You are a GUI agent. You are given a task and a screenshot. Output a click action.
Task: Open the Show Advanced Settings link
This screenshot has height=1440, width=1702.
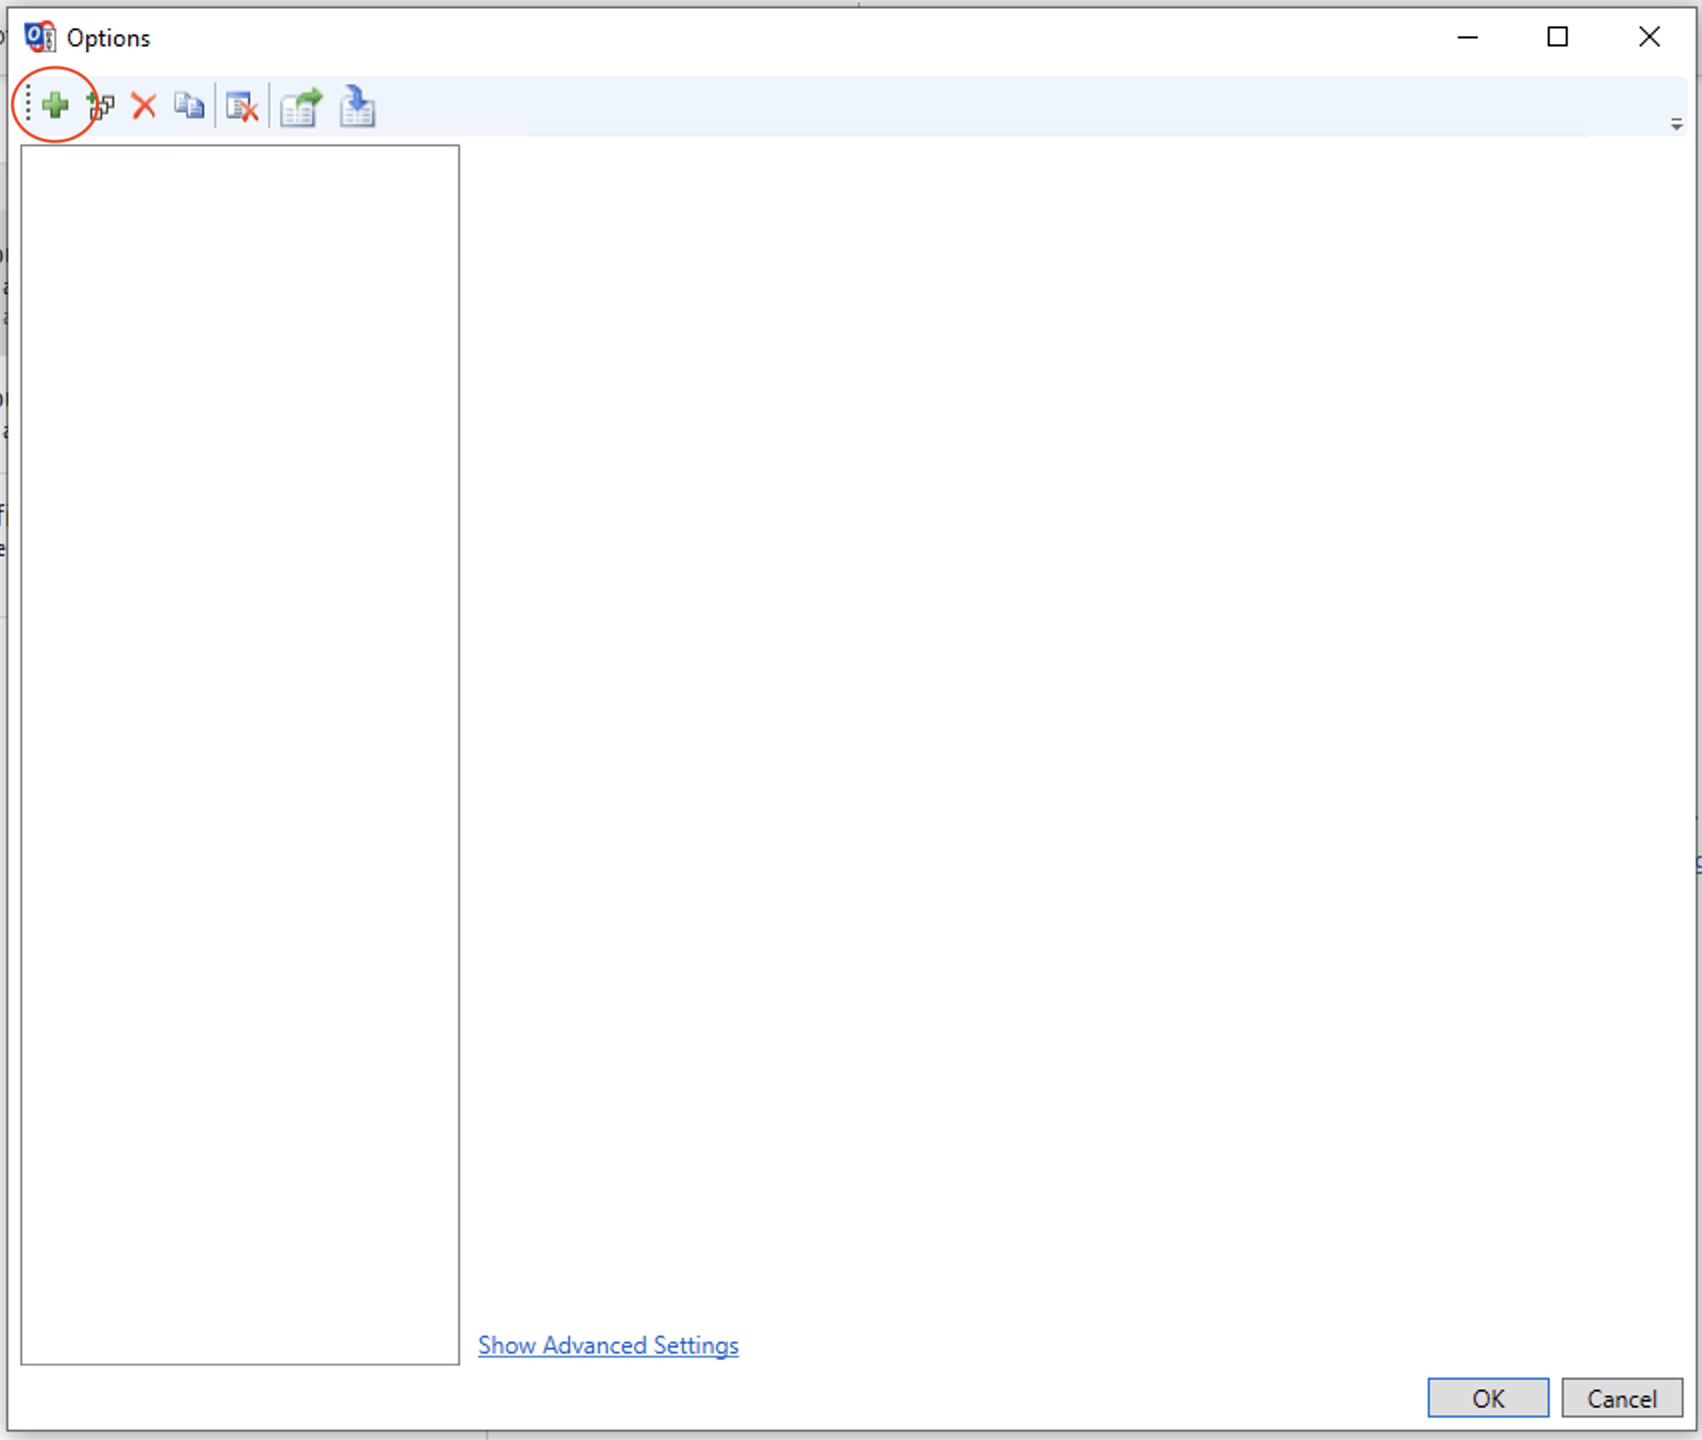point(608,1345)
